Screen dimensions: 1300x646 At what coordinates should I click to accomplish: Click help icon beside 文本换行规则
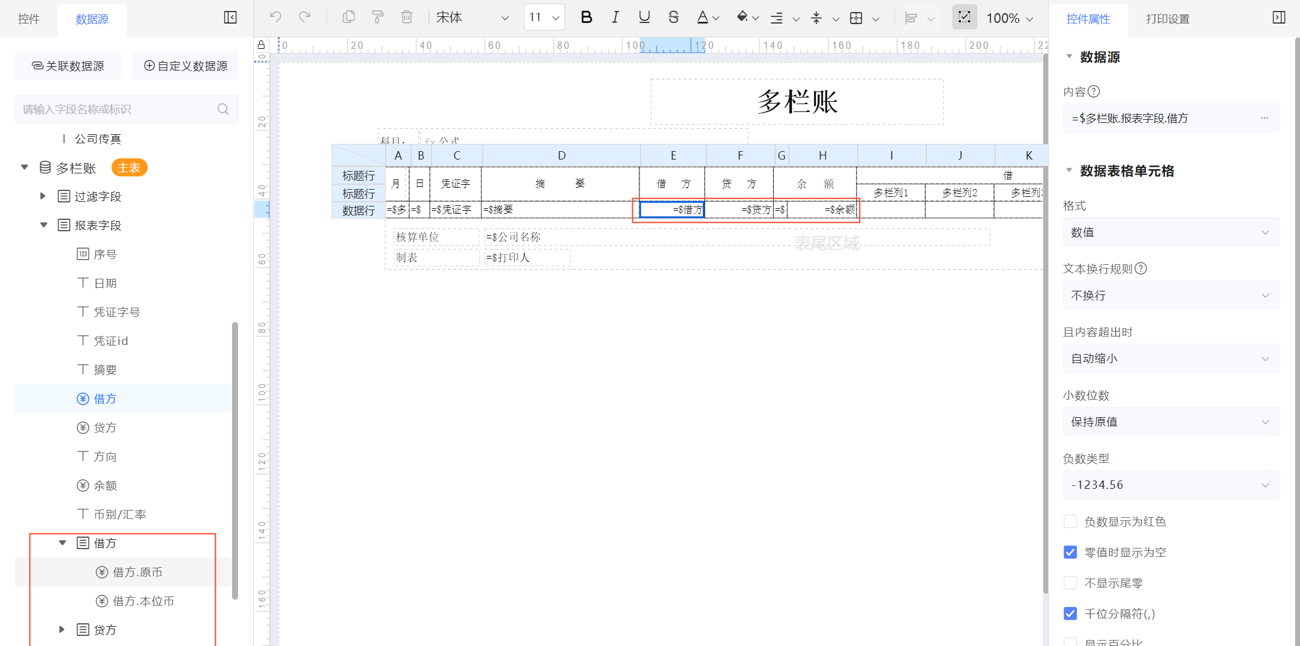coord(1141,268)
